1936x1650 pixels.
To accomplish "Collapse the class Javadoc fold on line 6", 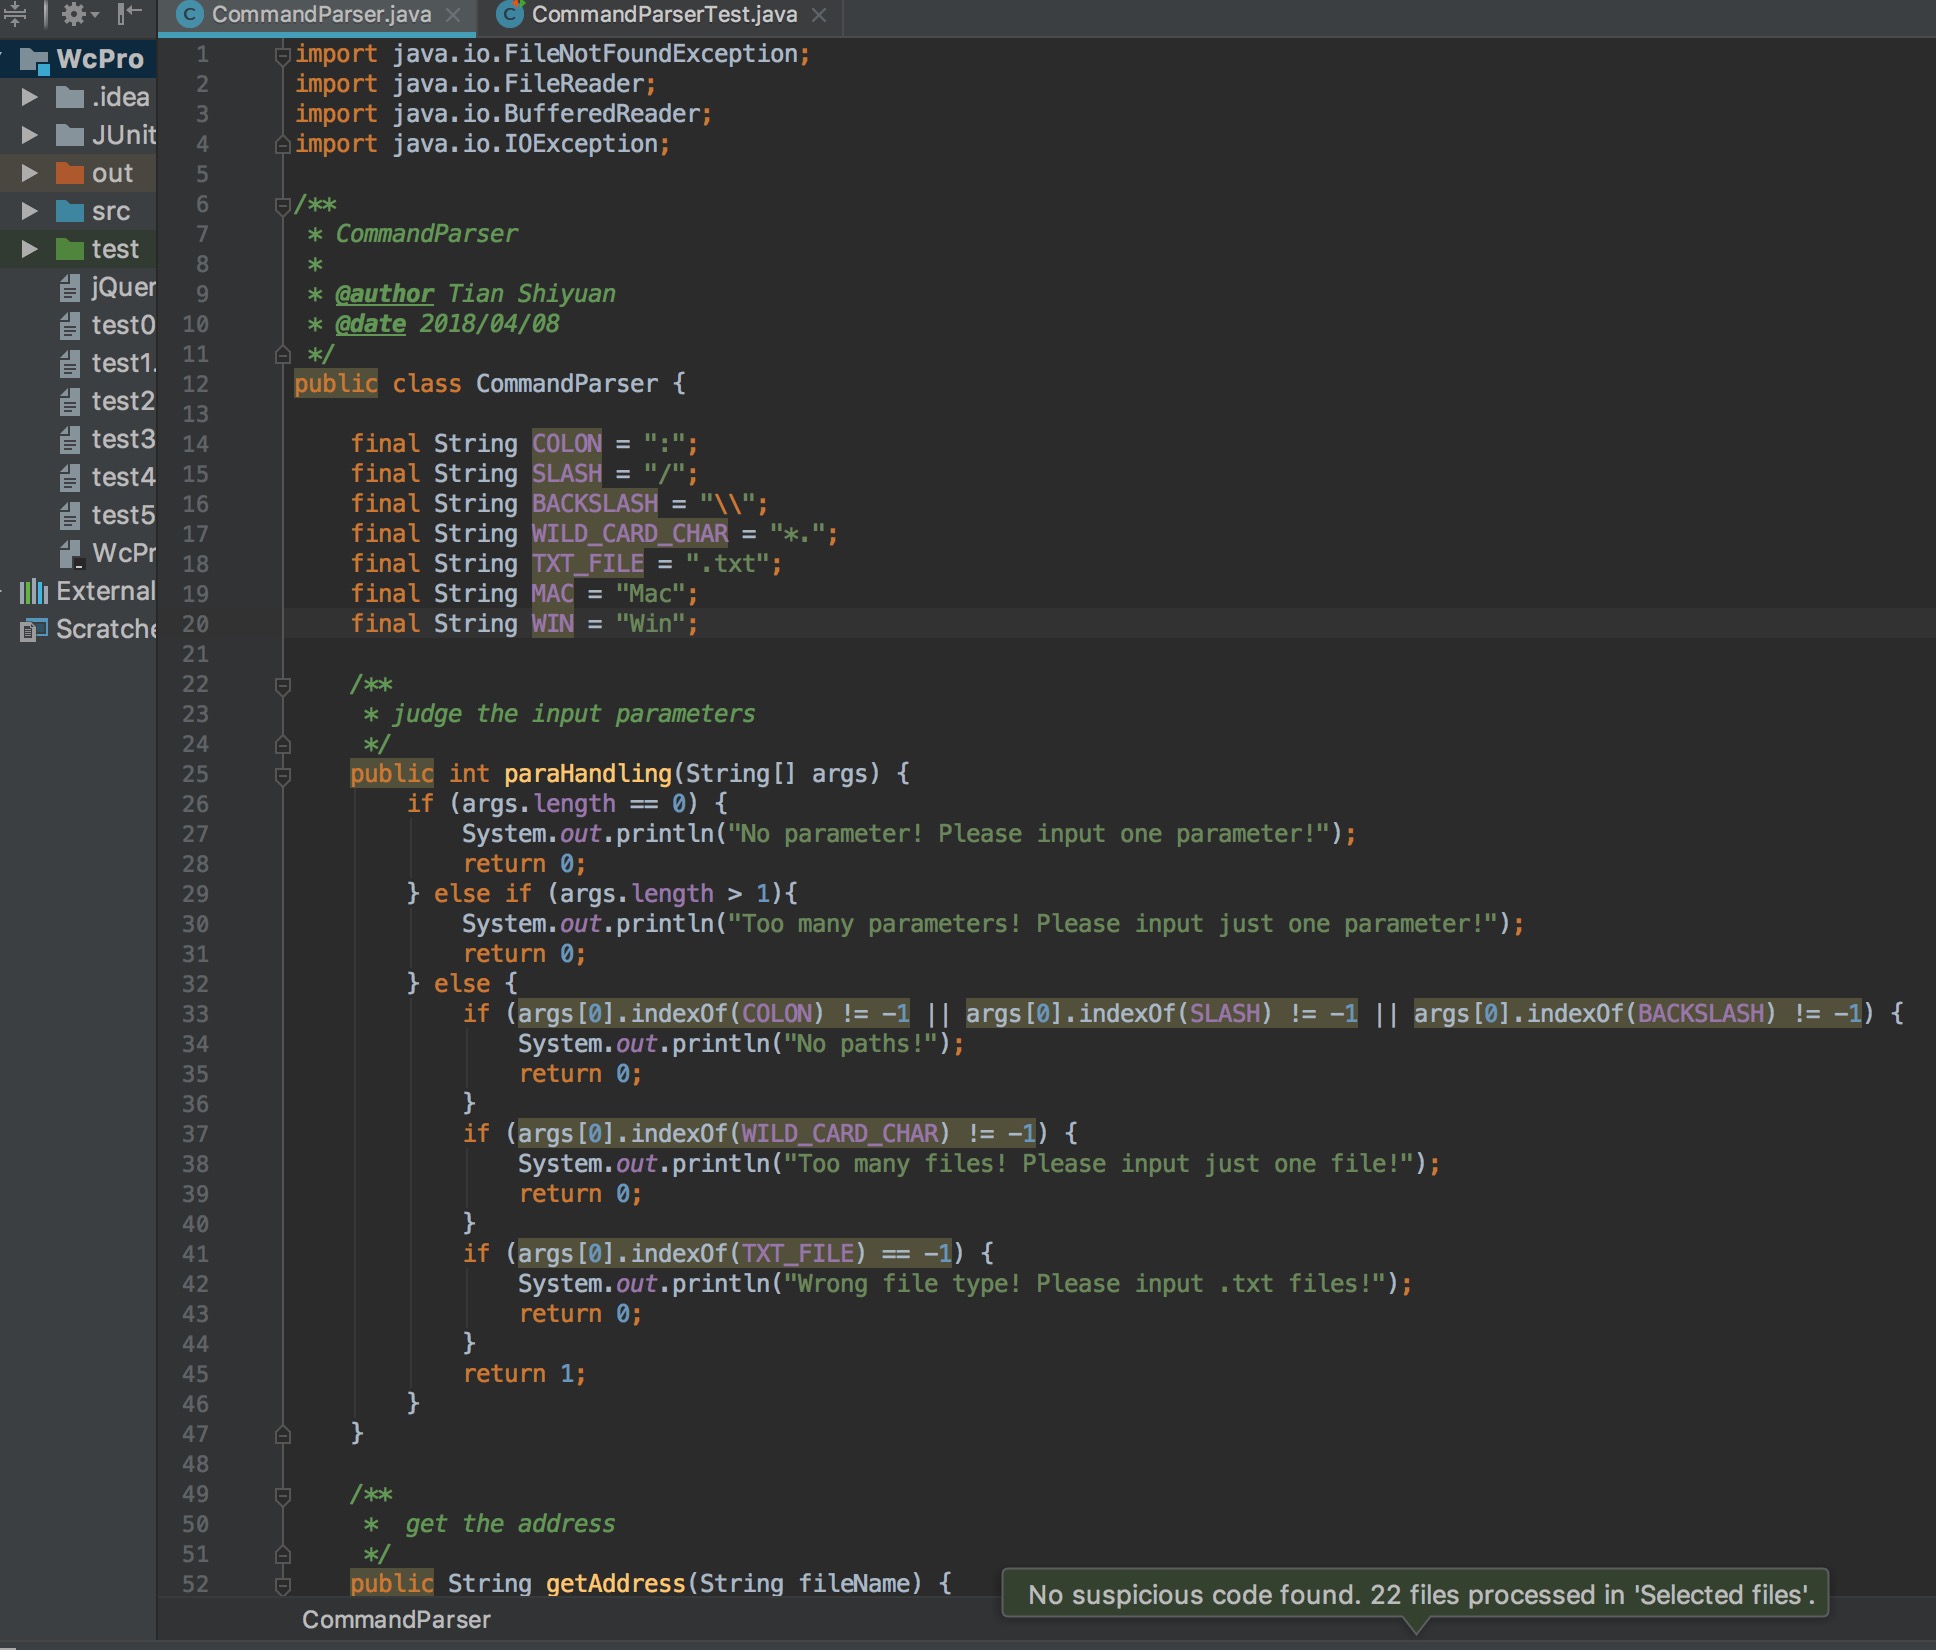I will [283, 206].
